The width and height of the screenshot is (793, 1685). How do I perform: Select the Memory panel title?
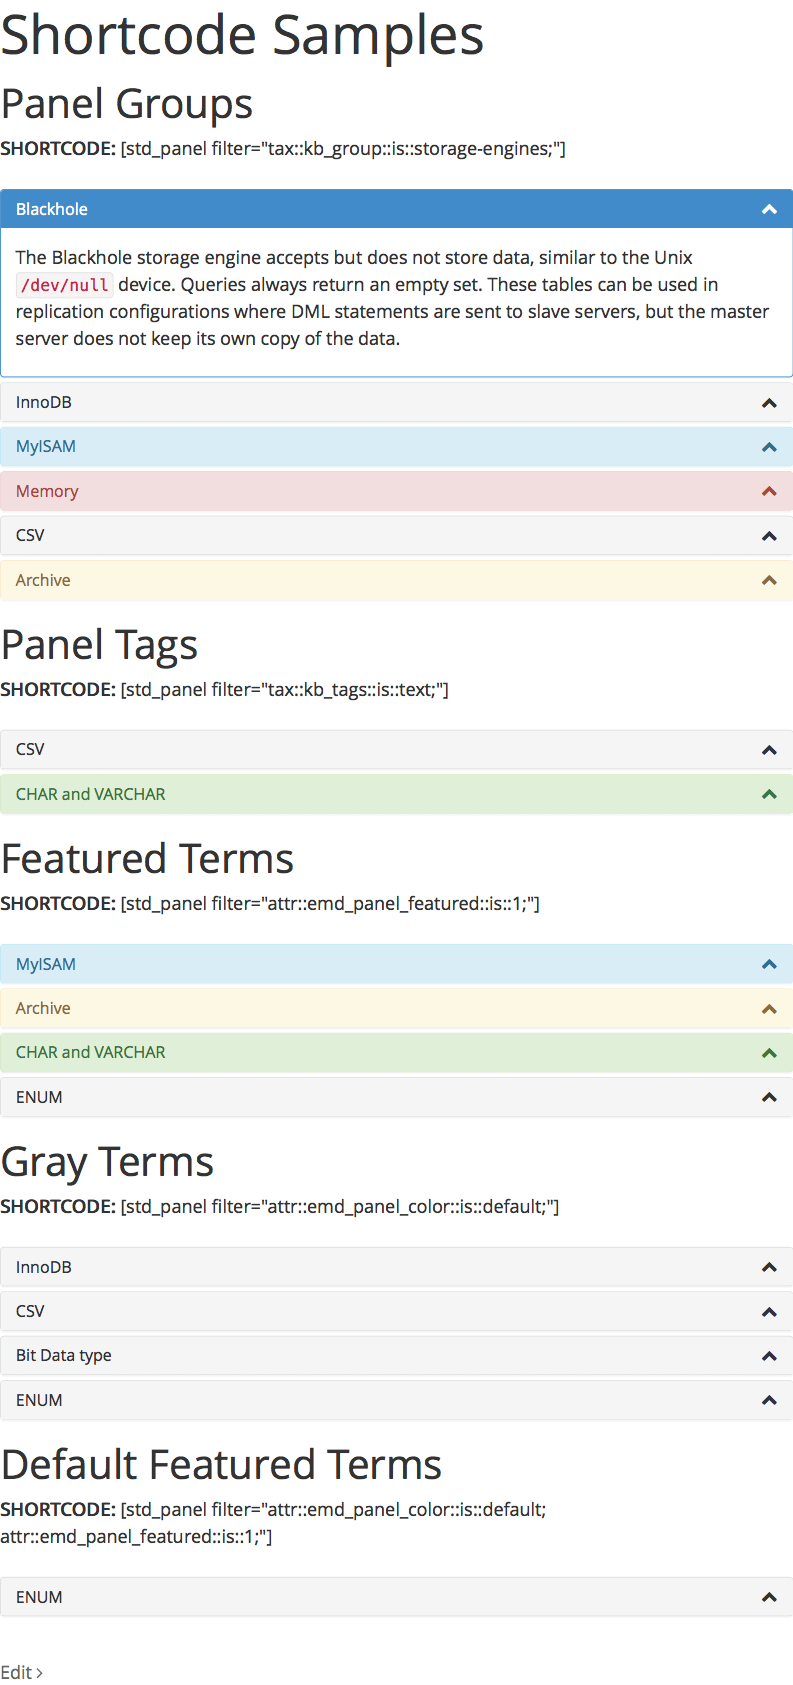coord(47,491)
